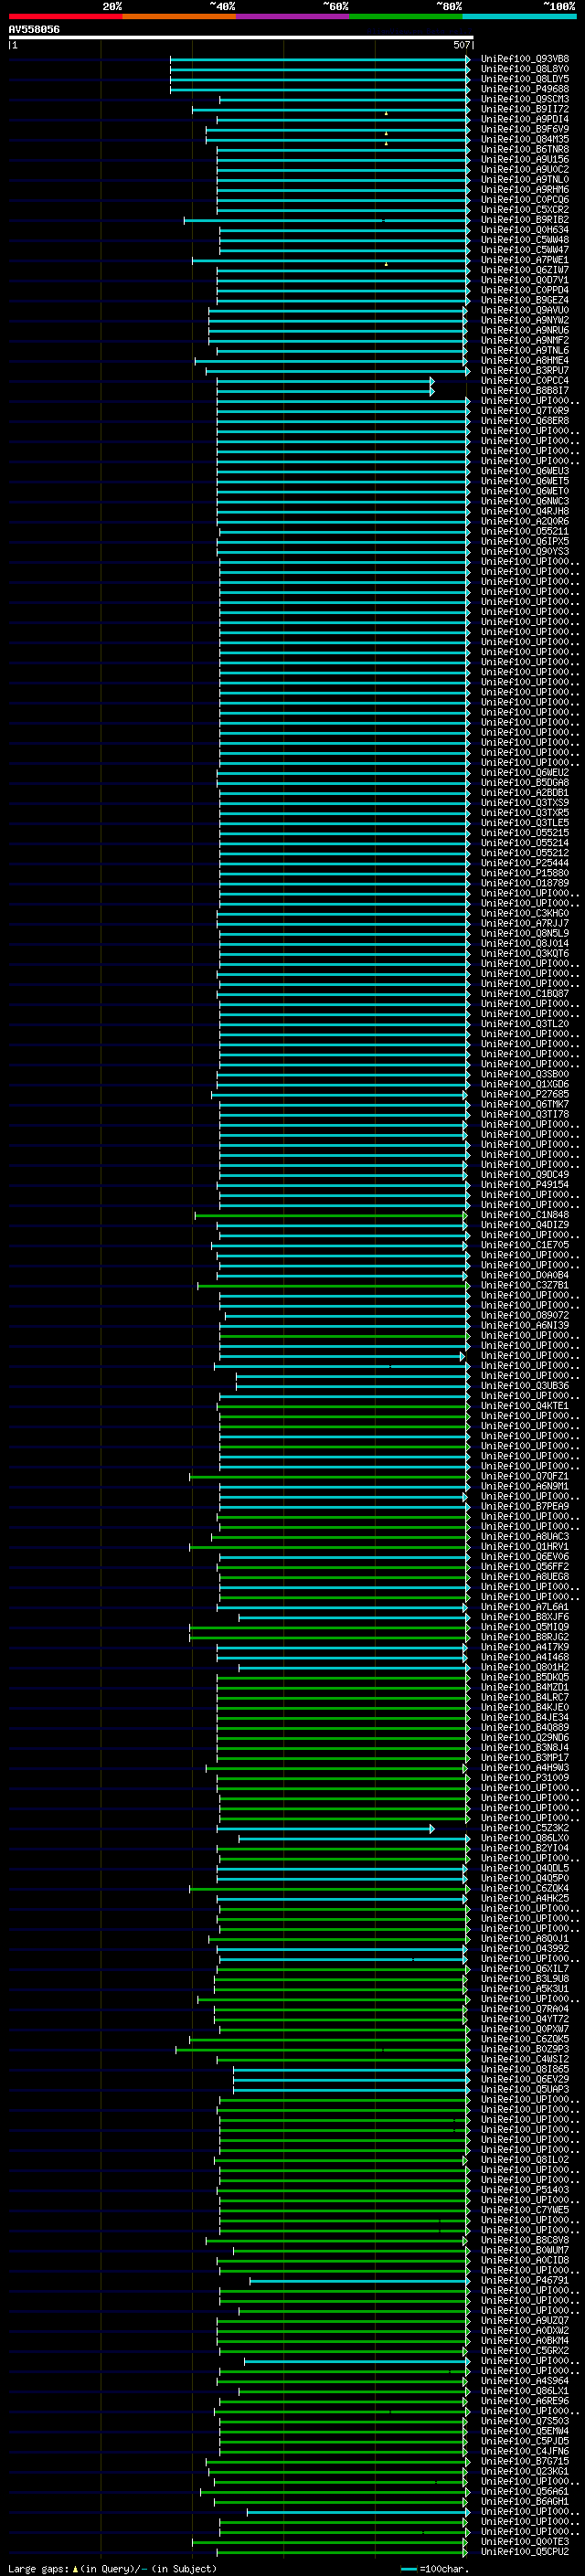Image resolution: width=585 pixels, height=2576 pixels.
Task: Select label UniRef100_Q1HRV1
Action: [525, 1547]
